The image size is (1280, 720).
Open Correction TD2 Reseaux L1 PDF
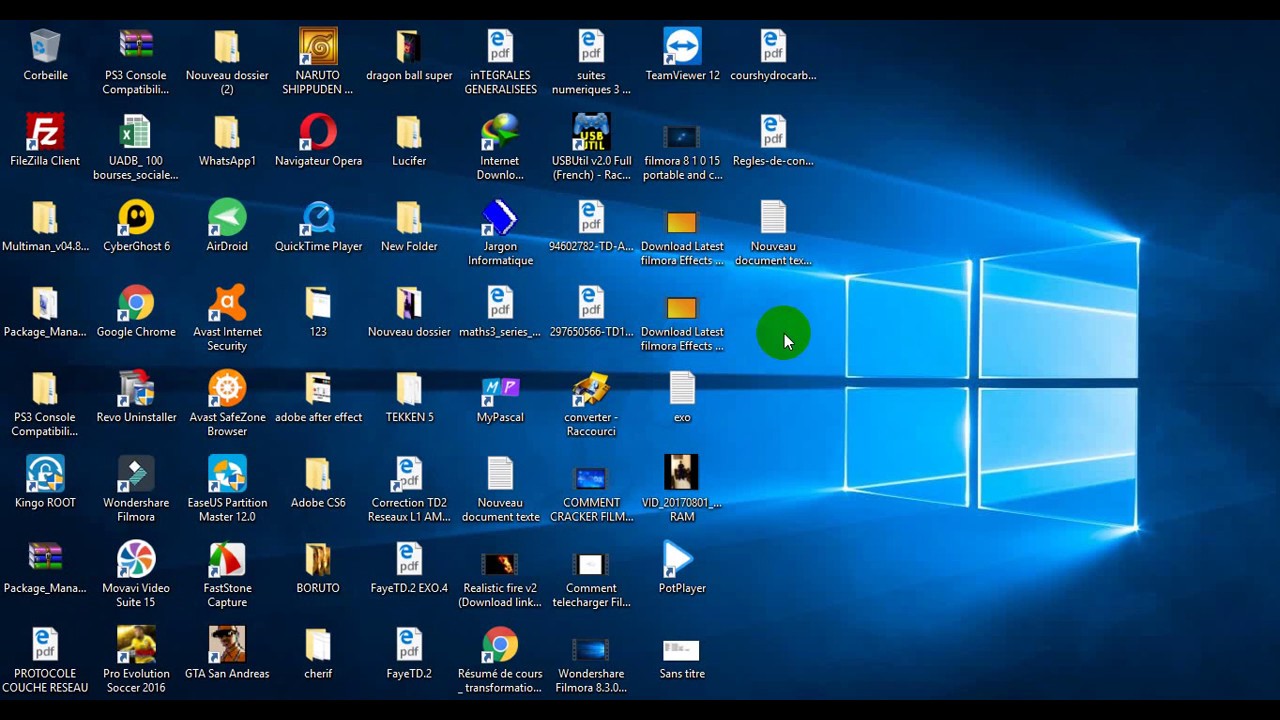point(409,474)
